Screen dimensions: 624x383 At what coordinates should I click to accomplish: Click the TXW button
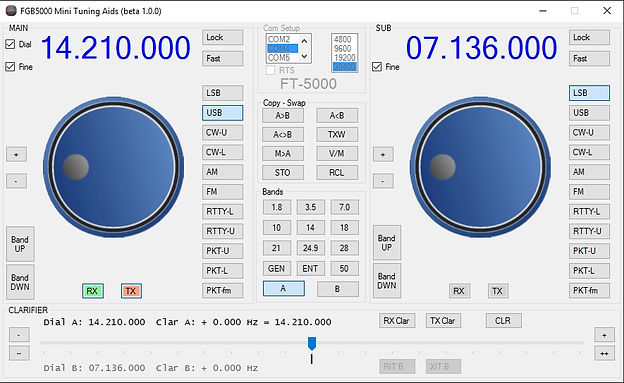click(x=337, y=135)
